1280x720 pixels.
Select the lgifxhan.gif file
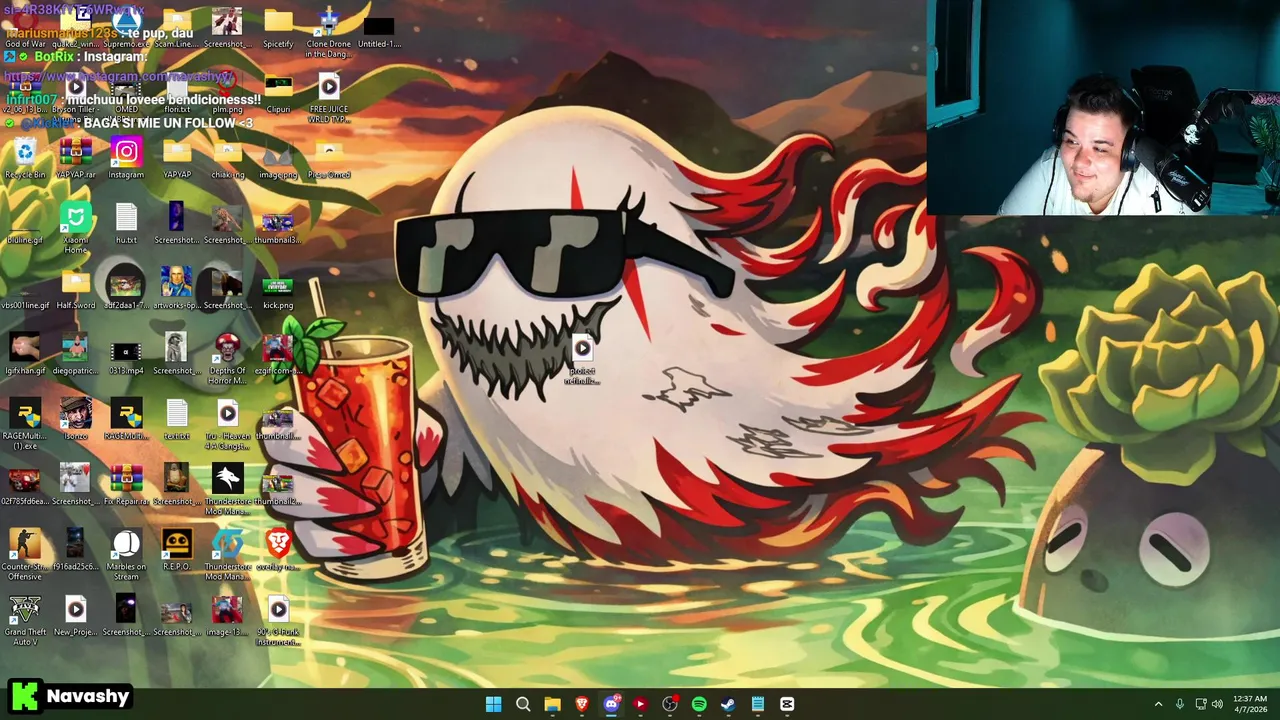[x=25, y=355]
